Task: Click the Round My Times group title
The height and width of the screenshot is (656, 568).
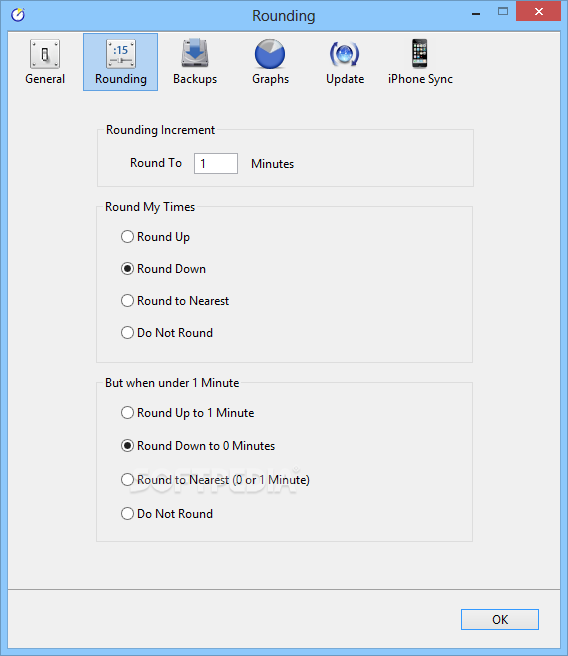Action: 150,207
